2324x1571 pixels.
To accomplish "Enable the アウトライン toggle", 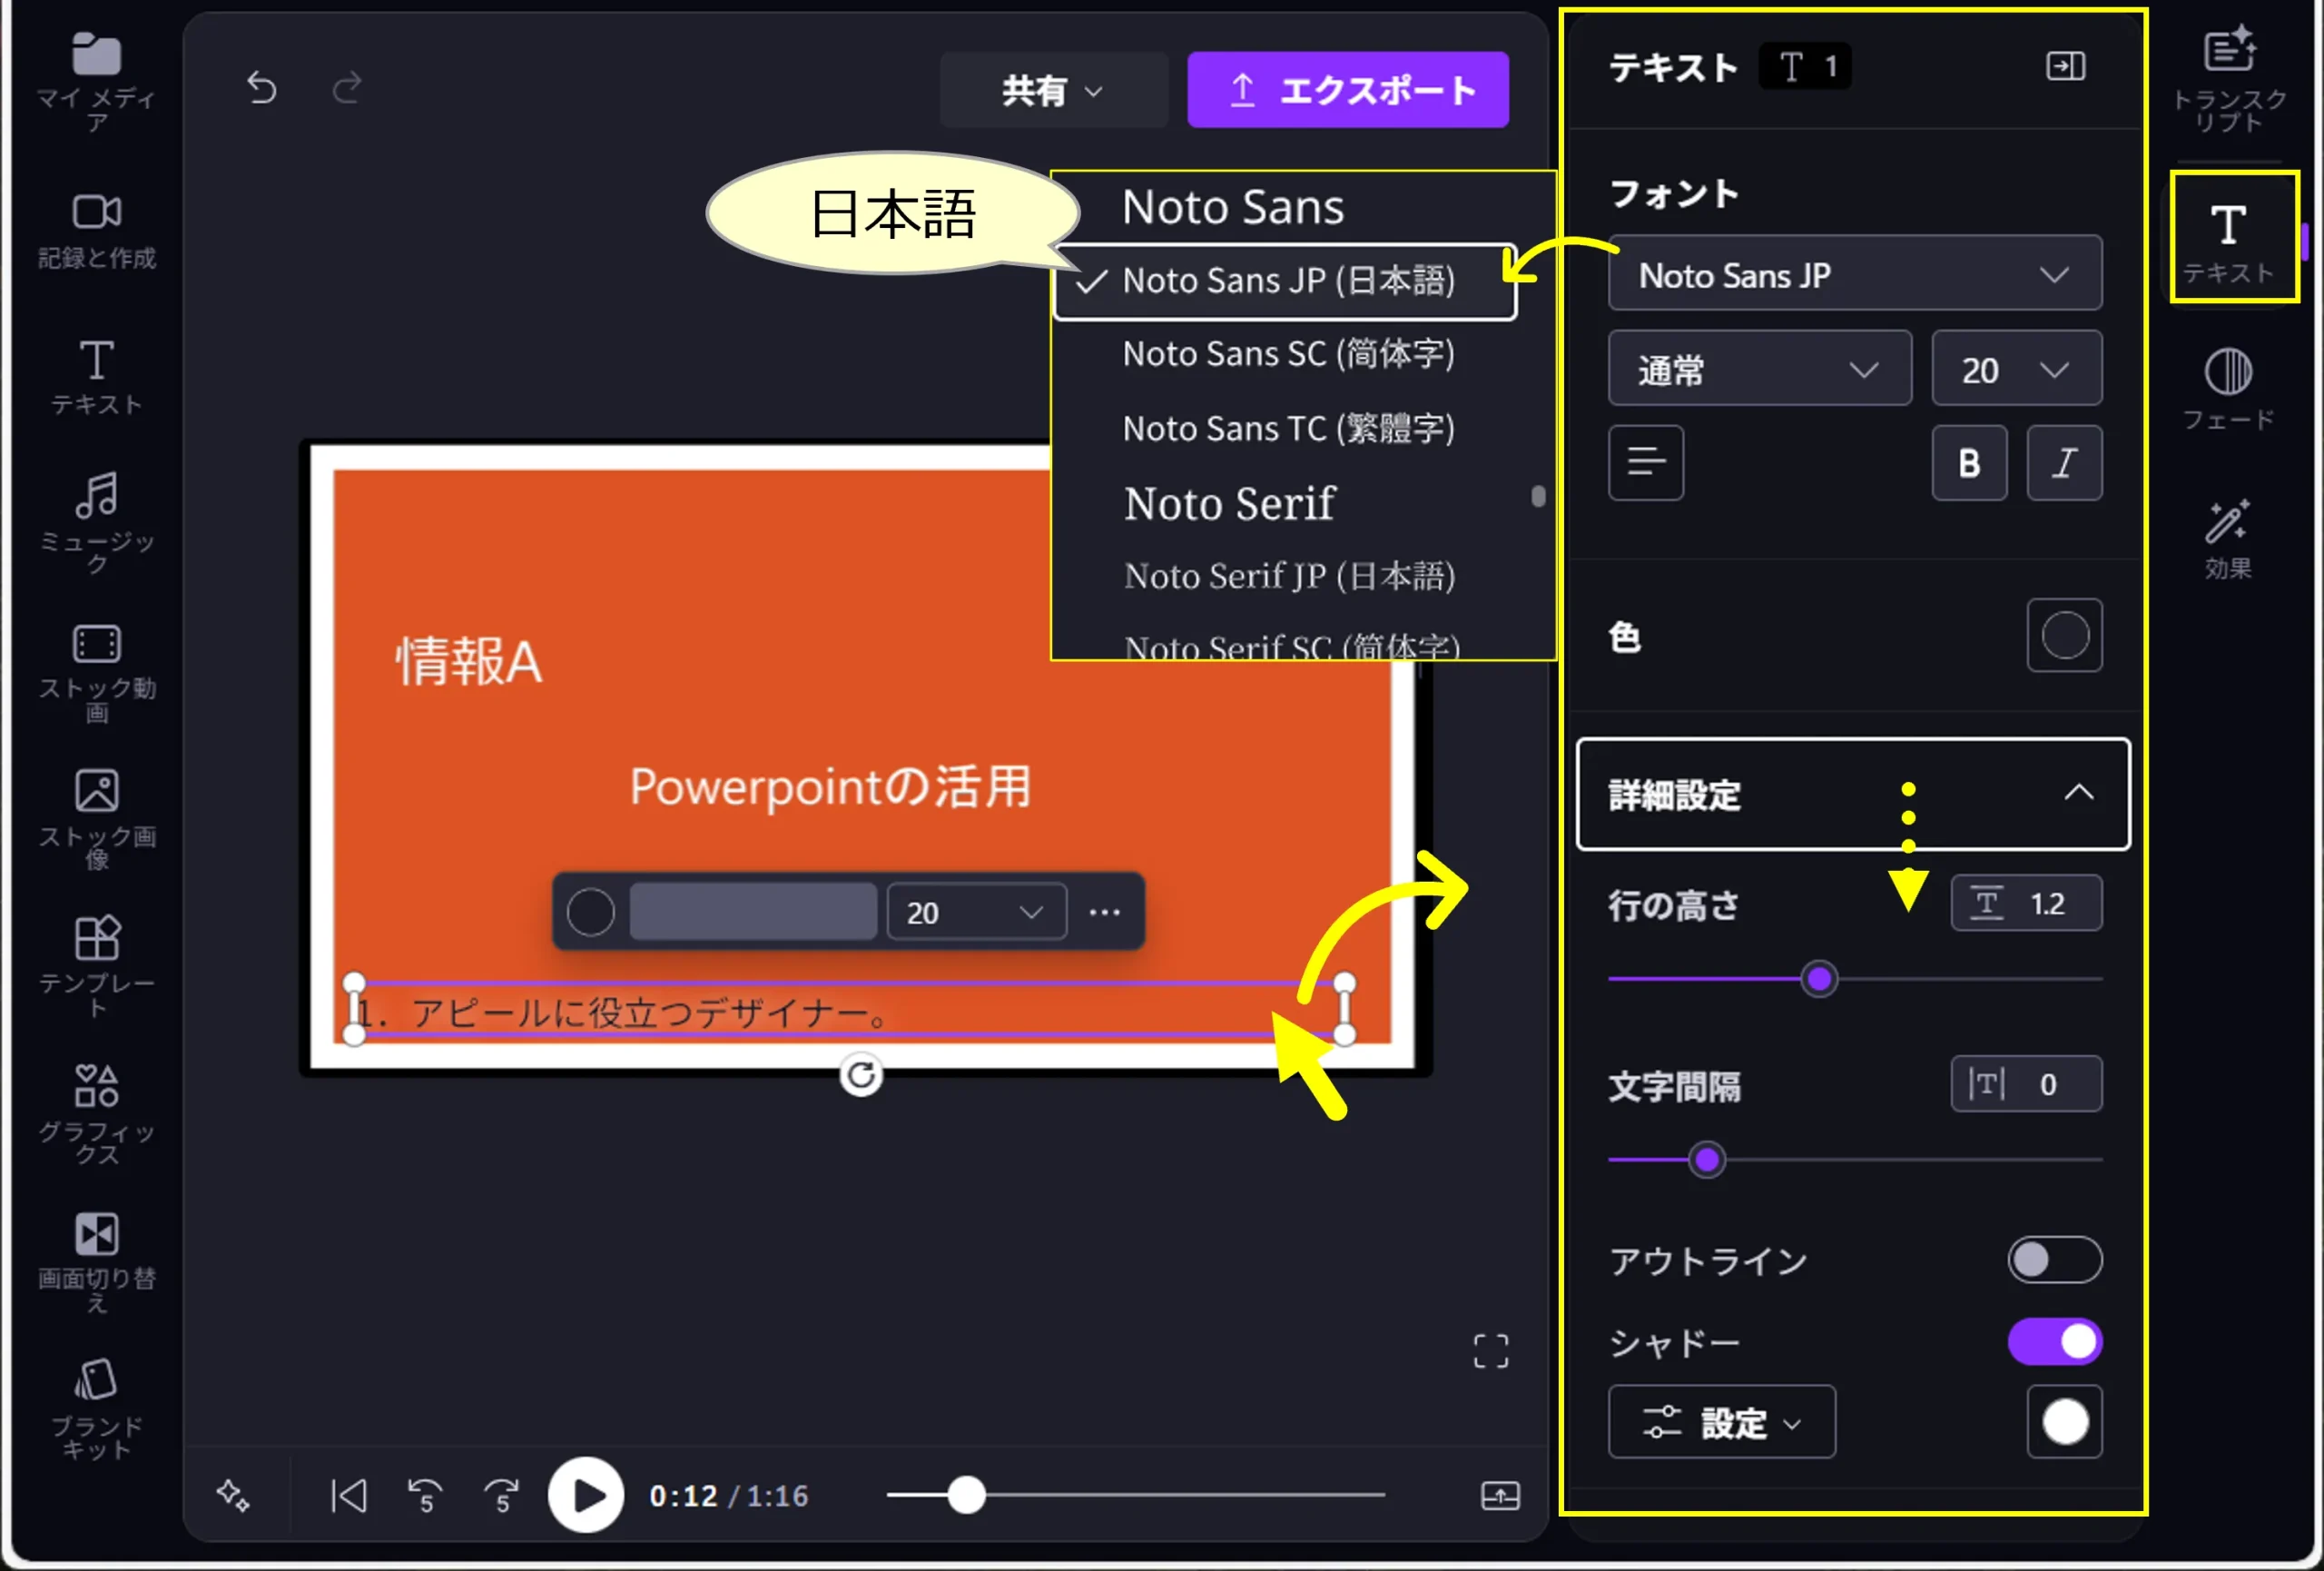I will pos(2054,1260).
